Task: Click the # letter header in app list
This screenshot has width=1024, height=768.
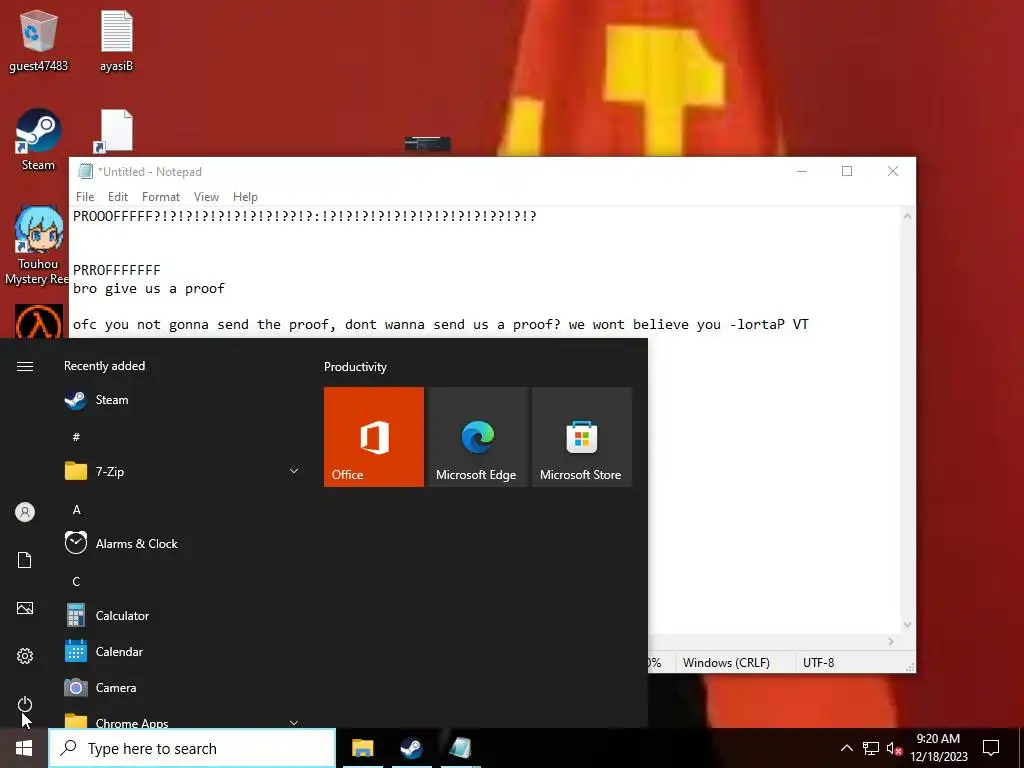Action: [76, 437]
